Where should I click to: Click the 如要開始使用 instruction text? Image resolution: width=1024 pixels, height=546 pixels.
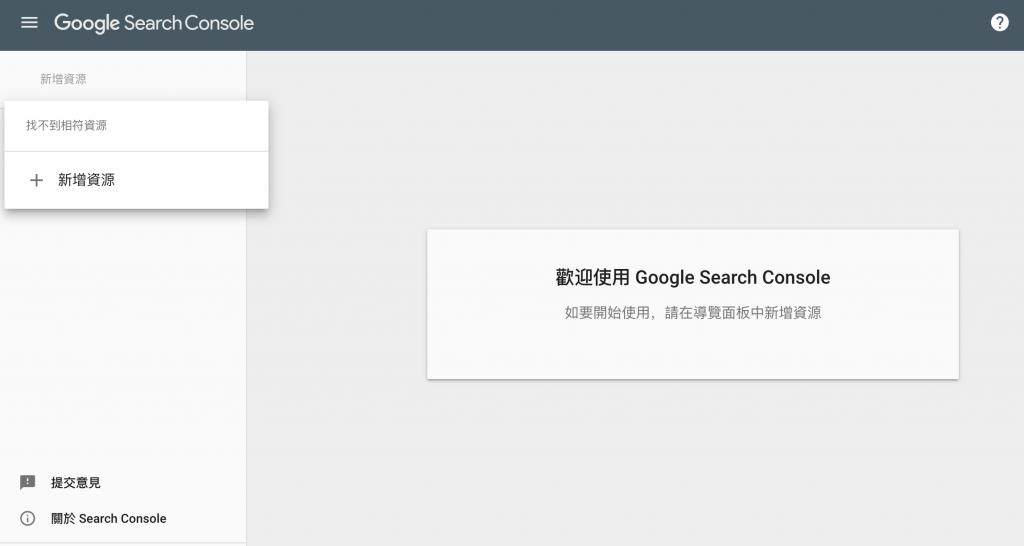click(693, 313)
